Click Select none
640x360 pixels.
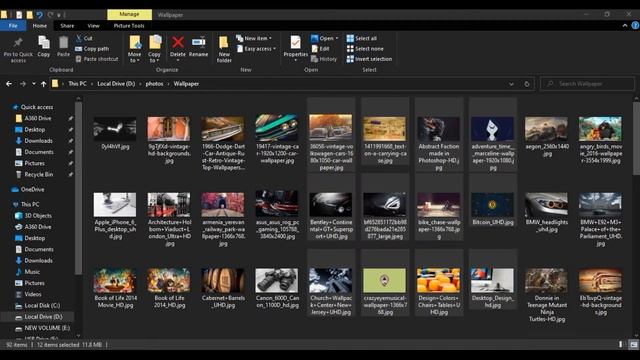pos(365,49)
